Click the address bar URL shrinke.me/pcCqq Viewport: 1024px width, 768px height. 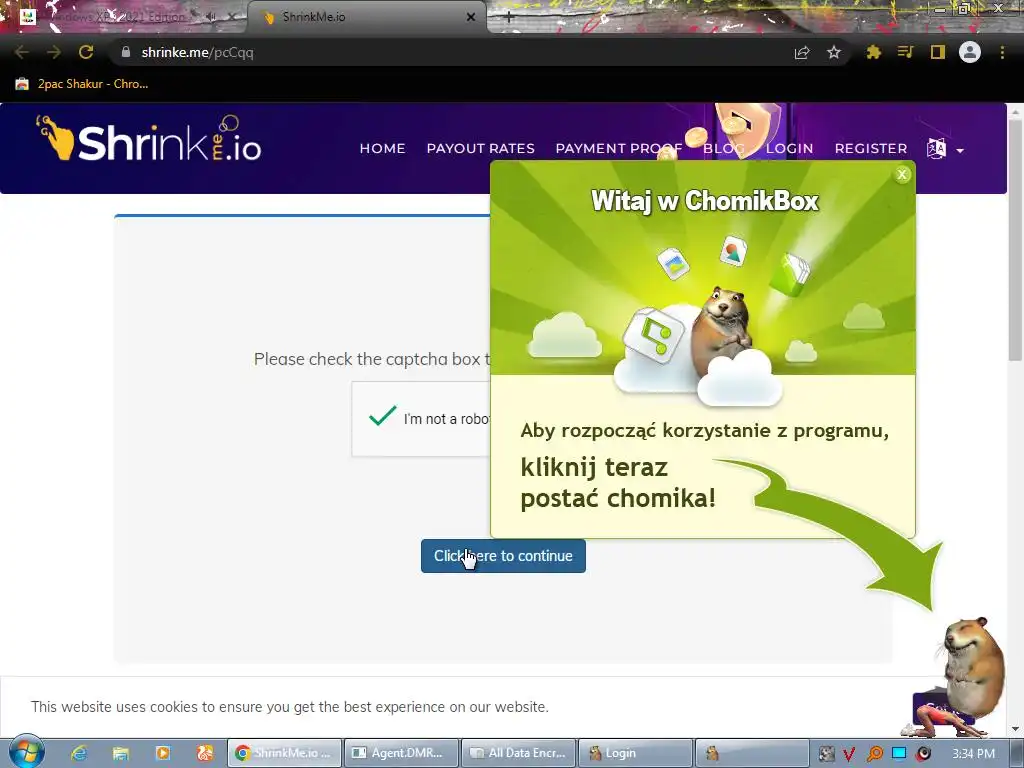pos(197,52)
